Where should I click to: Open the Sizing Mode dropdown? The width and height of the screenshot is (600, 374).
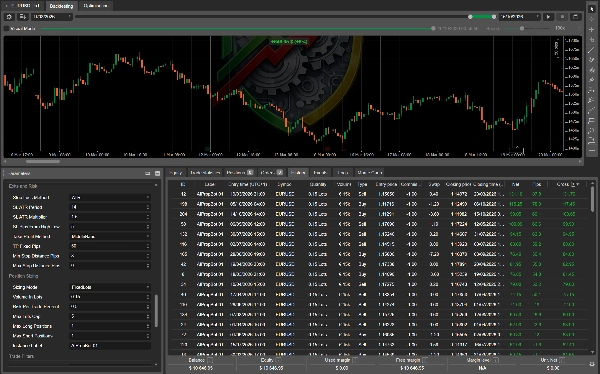tap(109, 287)
